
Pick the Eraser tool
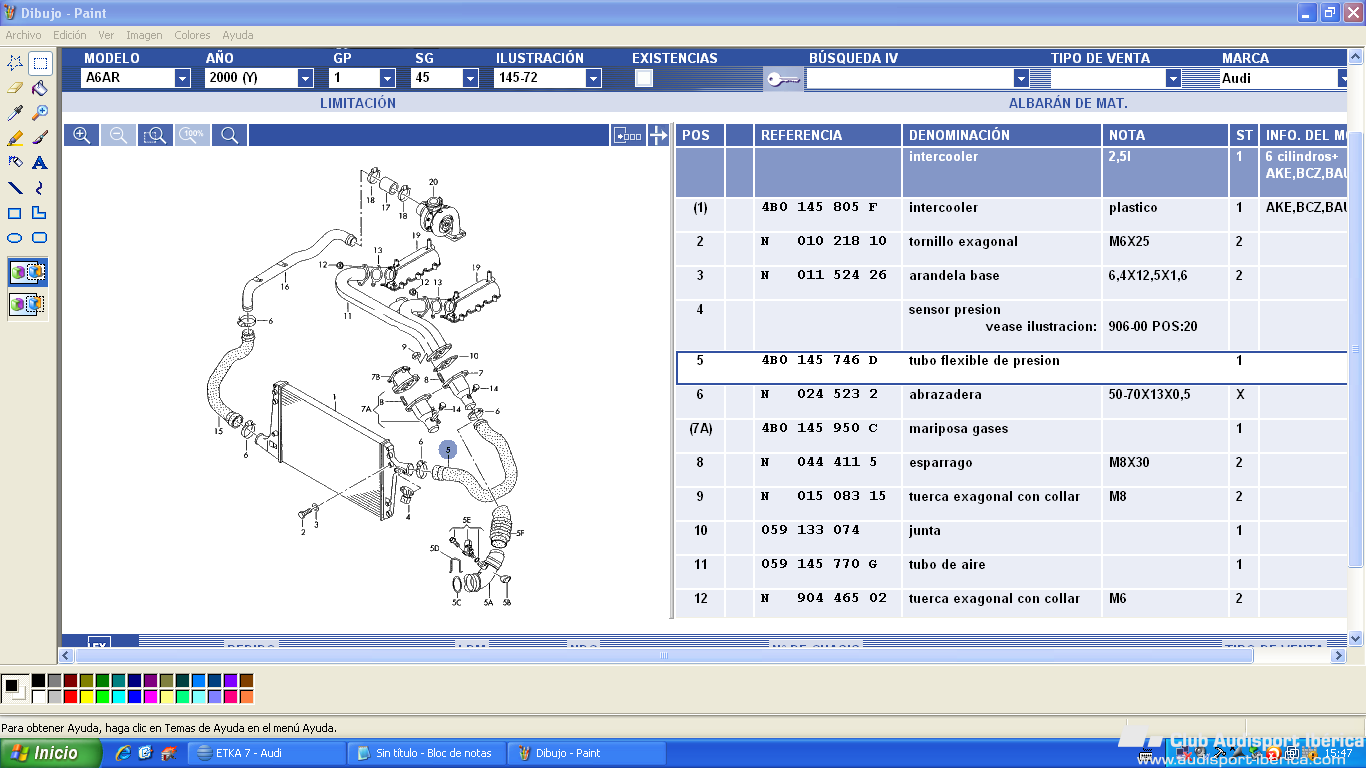pos(15,88)
